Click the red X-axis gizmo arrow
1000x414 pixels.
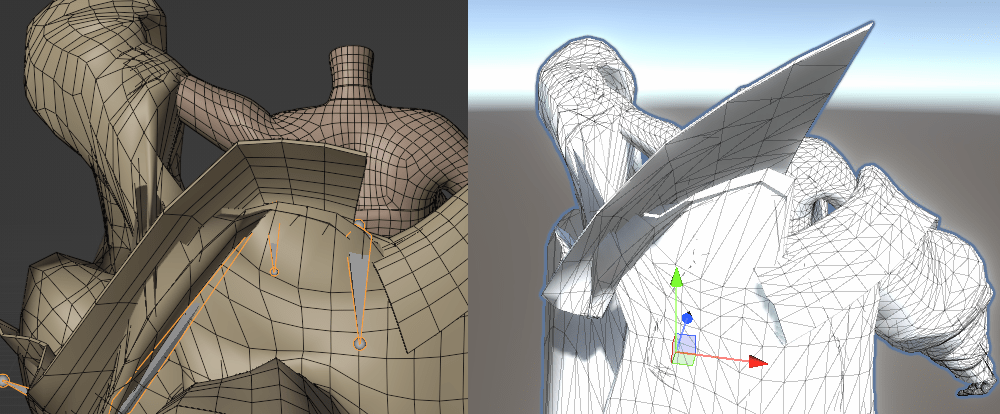click(x=757, y=362)
